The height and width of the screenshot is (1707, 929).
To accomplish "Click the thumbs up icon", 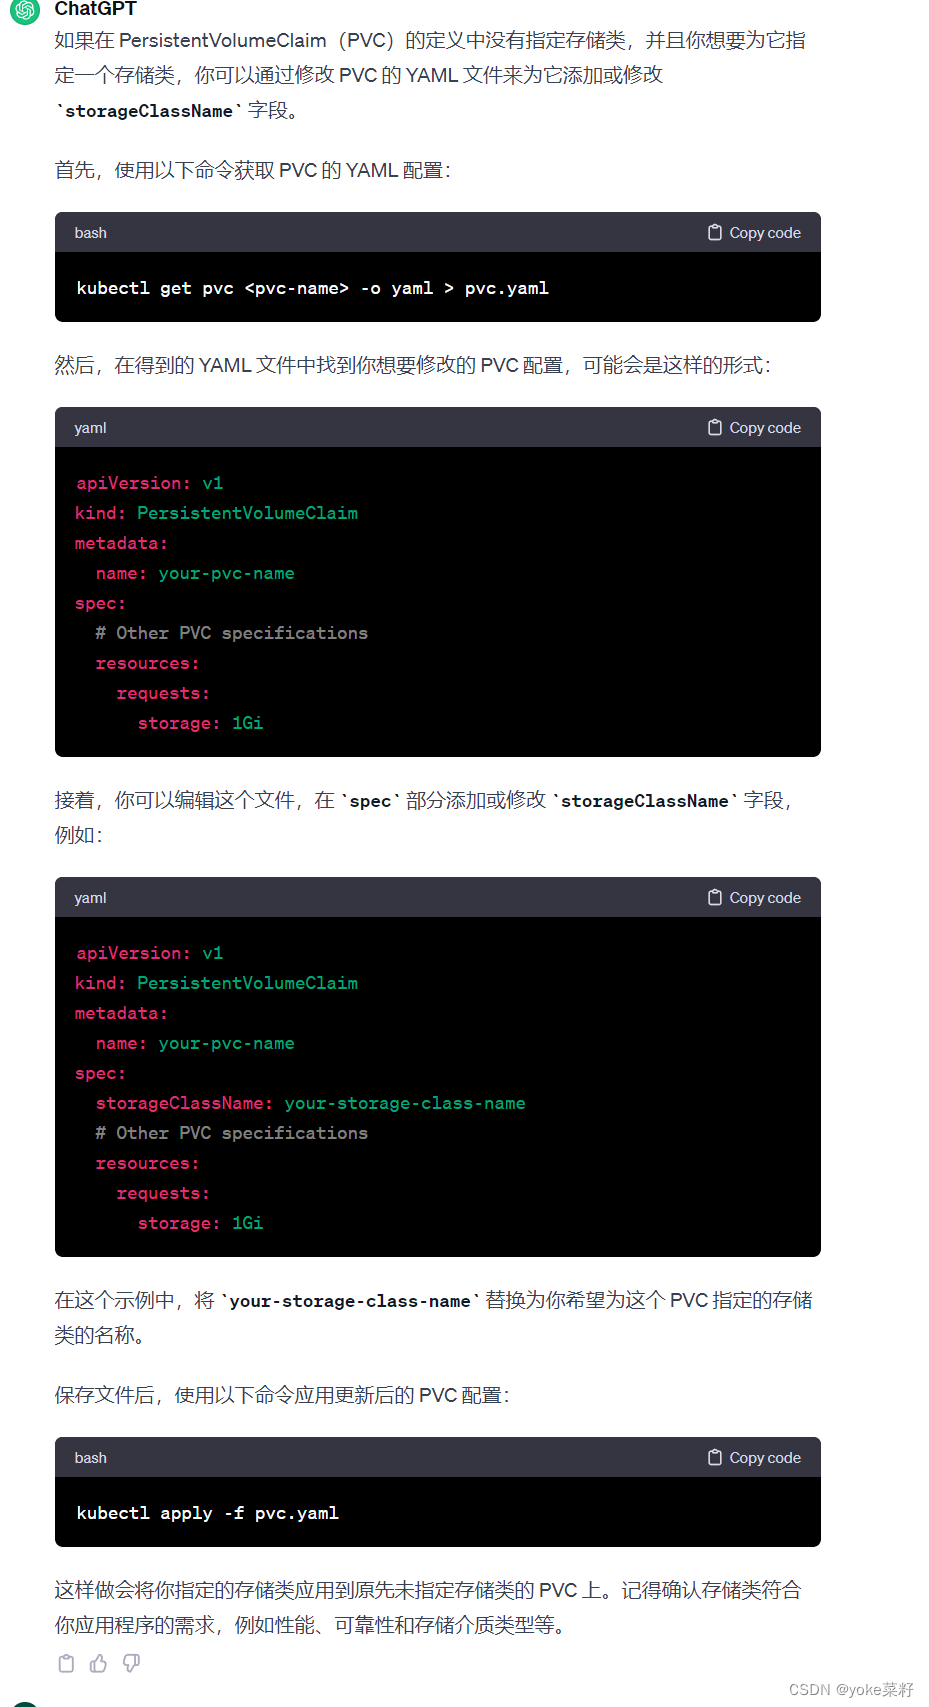I will (x=98, y=1663).
